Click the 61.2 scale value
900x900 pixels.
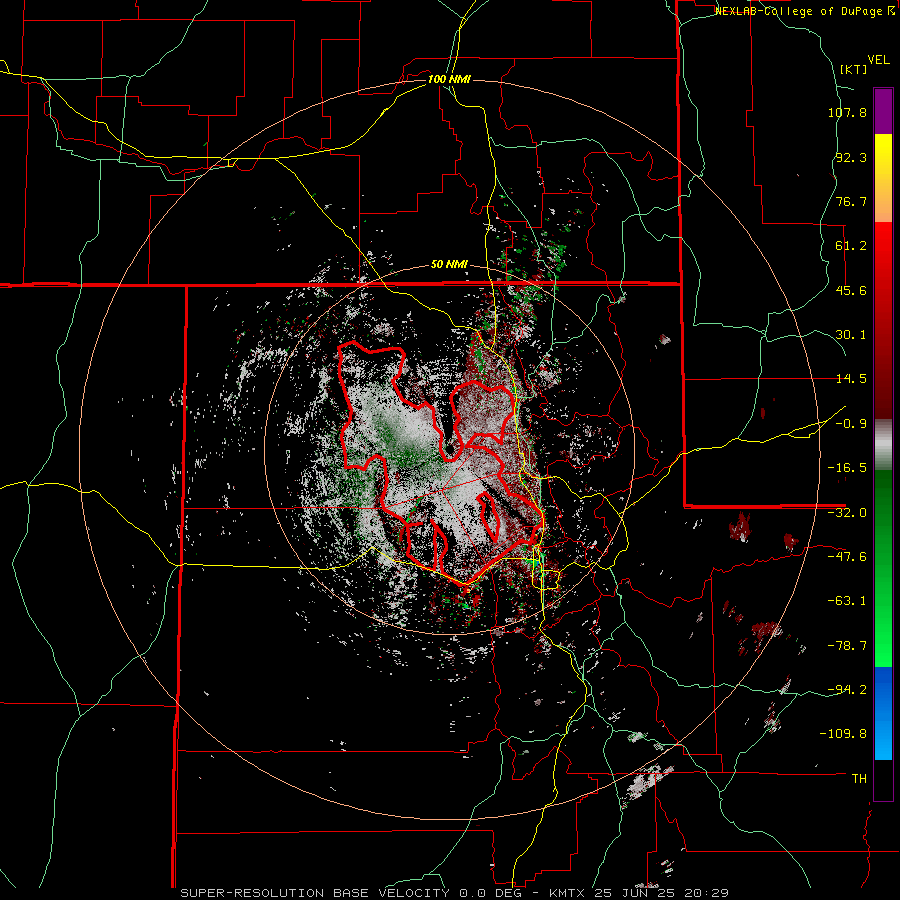851,246
